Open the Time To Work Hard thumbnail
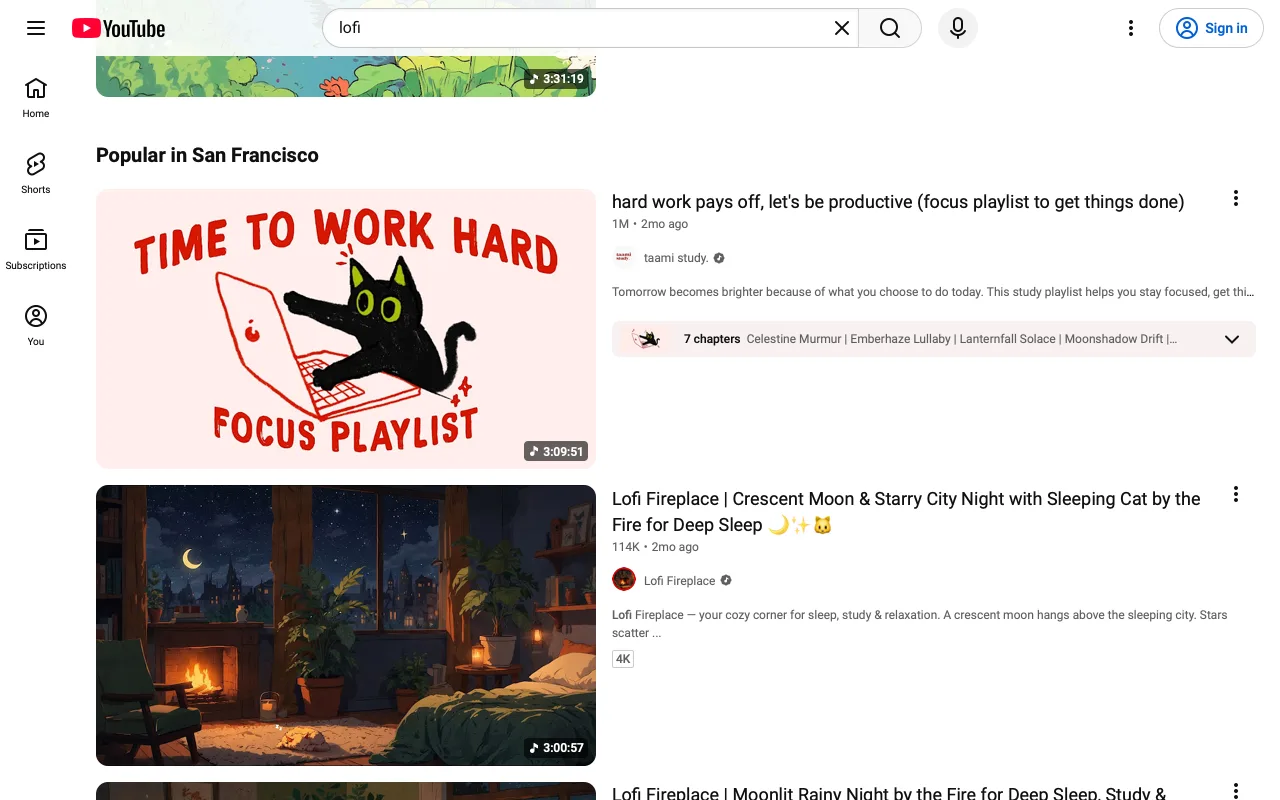The image size is (1280, 800). [346, 328]
